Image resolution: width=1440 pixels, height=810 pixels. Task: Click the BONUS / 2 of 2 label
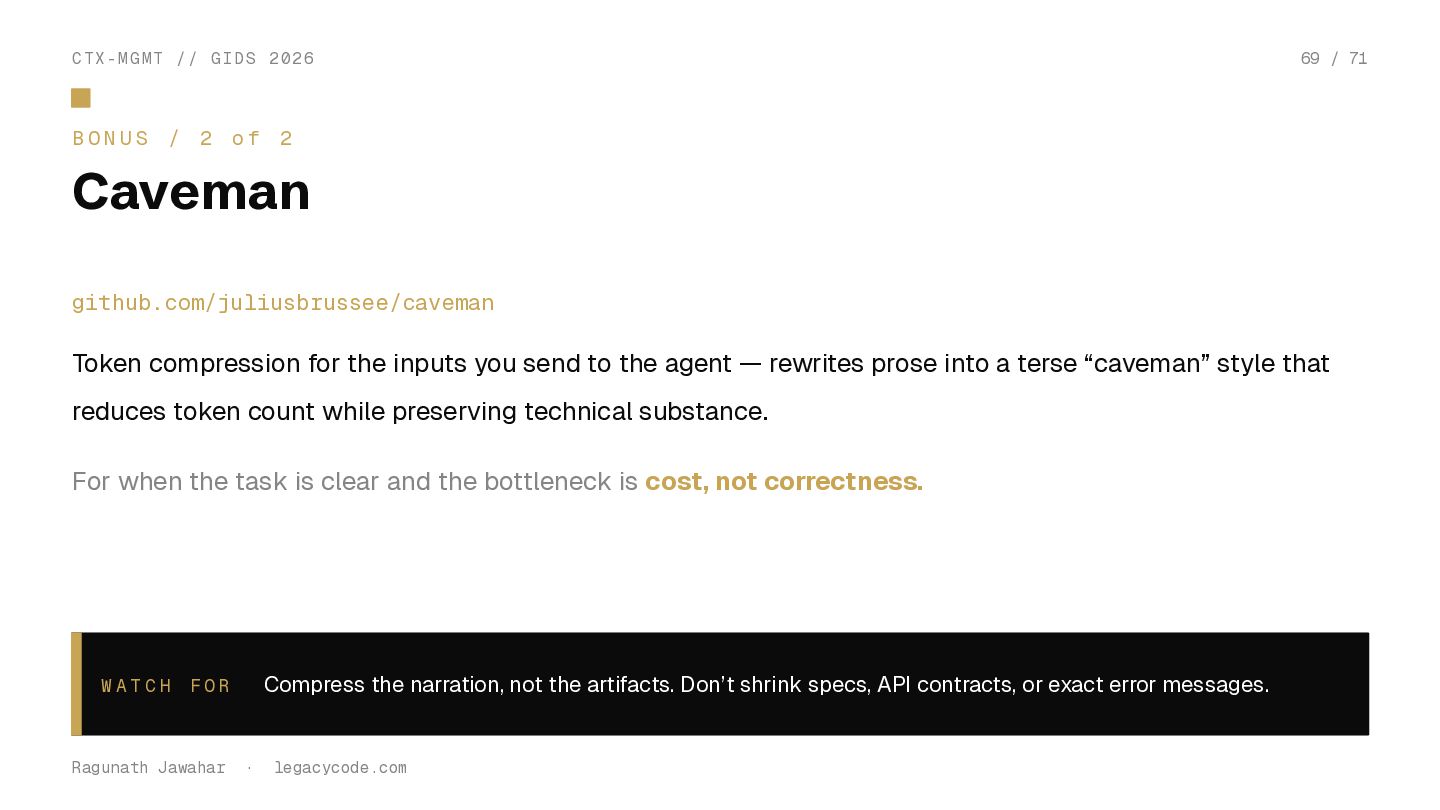(183, 139)
